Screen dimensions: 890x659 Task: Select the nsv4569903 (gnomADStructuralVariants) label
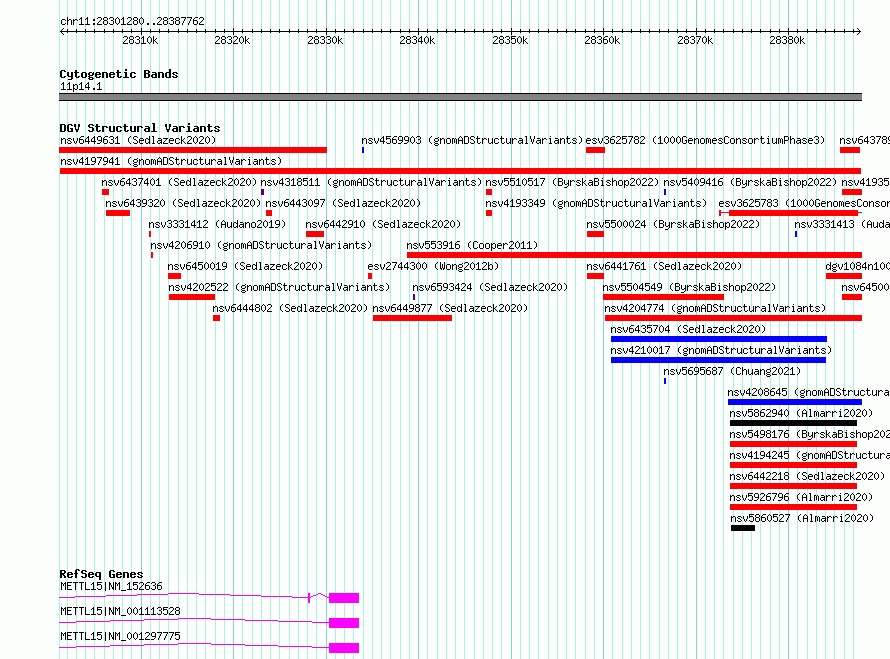pyautogui.click(x=472, y=140)
